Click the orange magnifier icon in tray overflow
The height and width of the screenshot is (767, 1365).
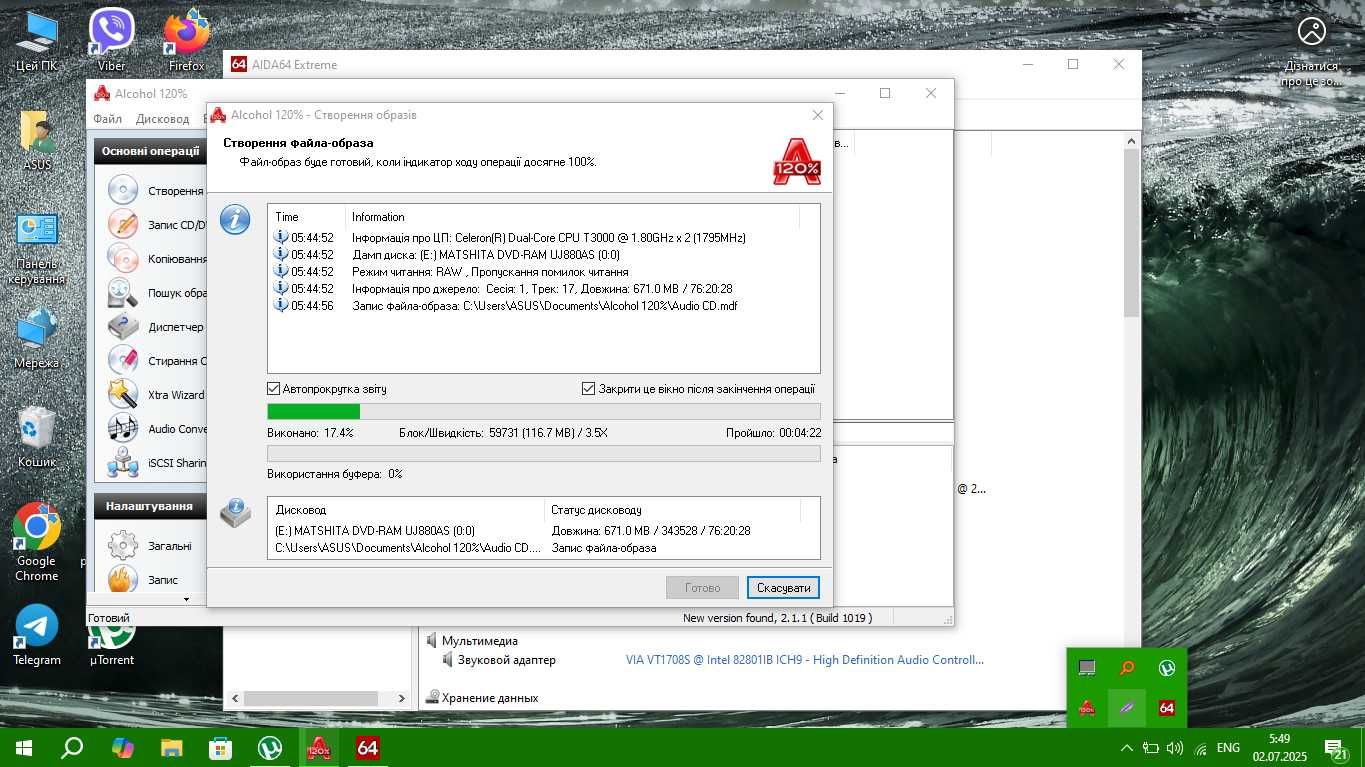tap(1127, 668)
